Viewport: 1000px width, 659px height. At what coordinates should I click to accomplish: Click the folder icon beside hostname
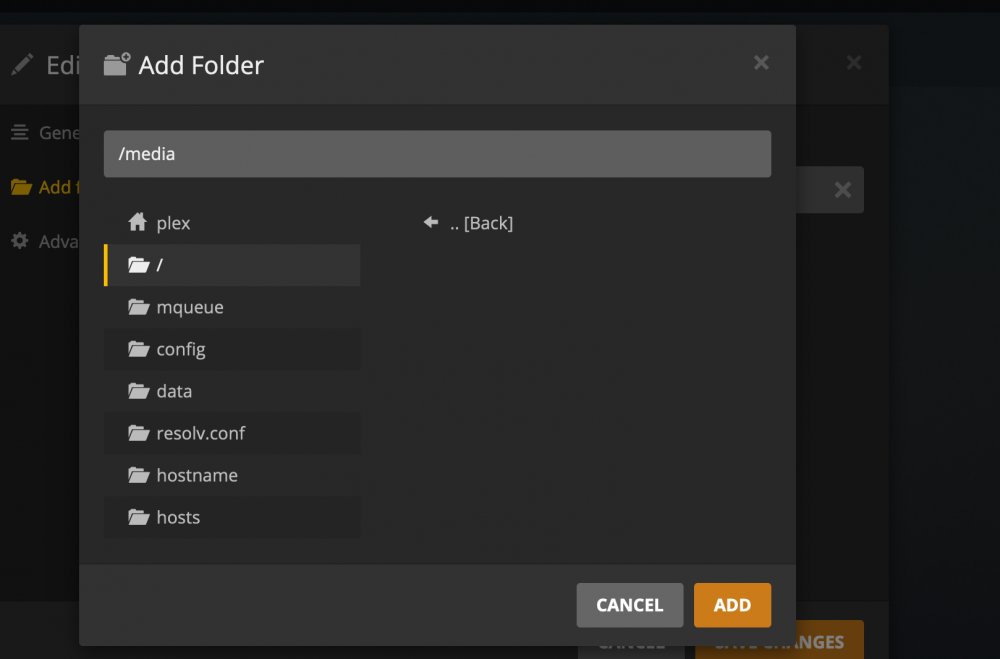[138, 475]
